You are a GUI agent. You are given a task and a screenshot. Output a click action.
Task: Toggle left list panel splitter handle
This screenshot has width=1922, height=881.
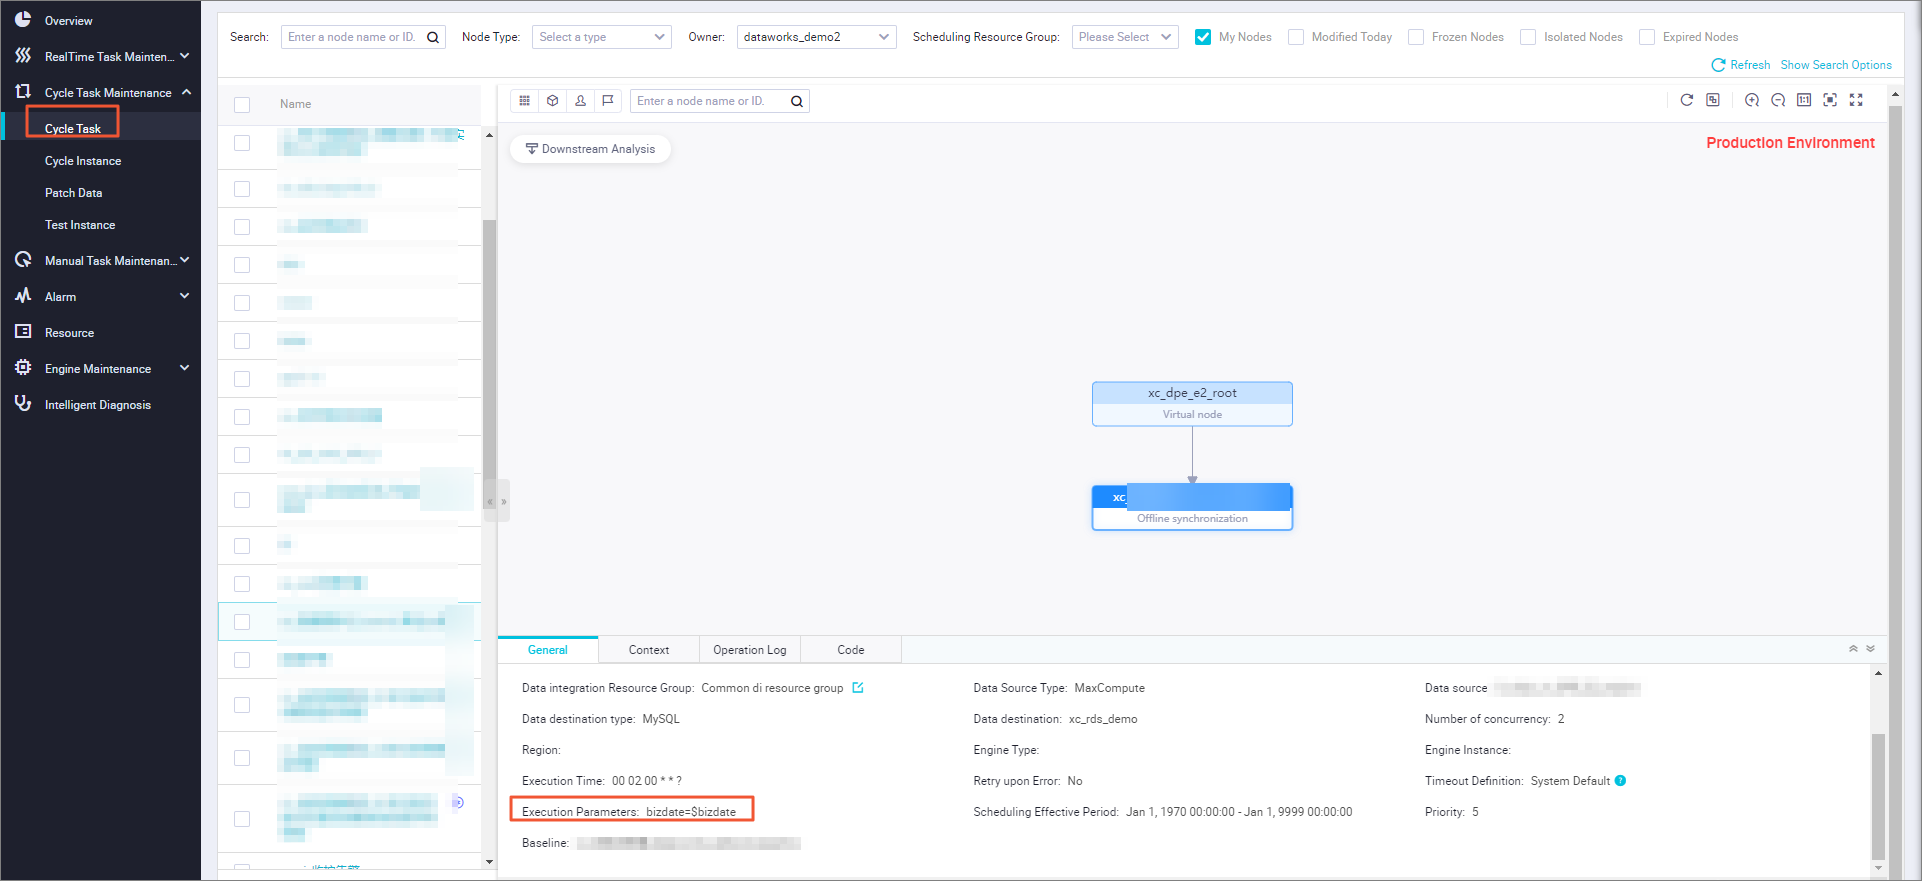tap(497, 501)
